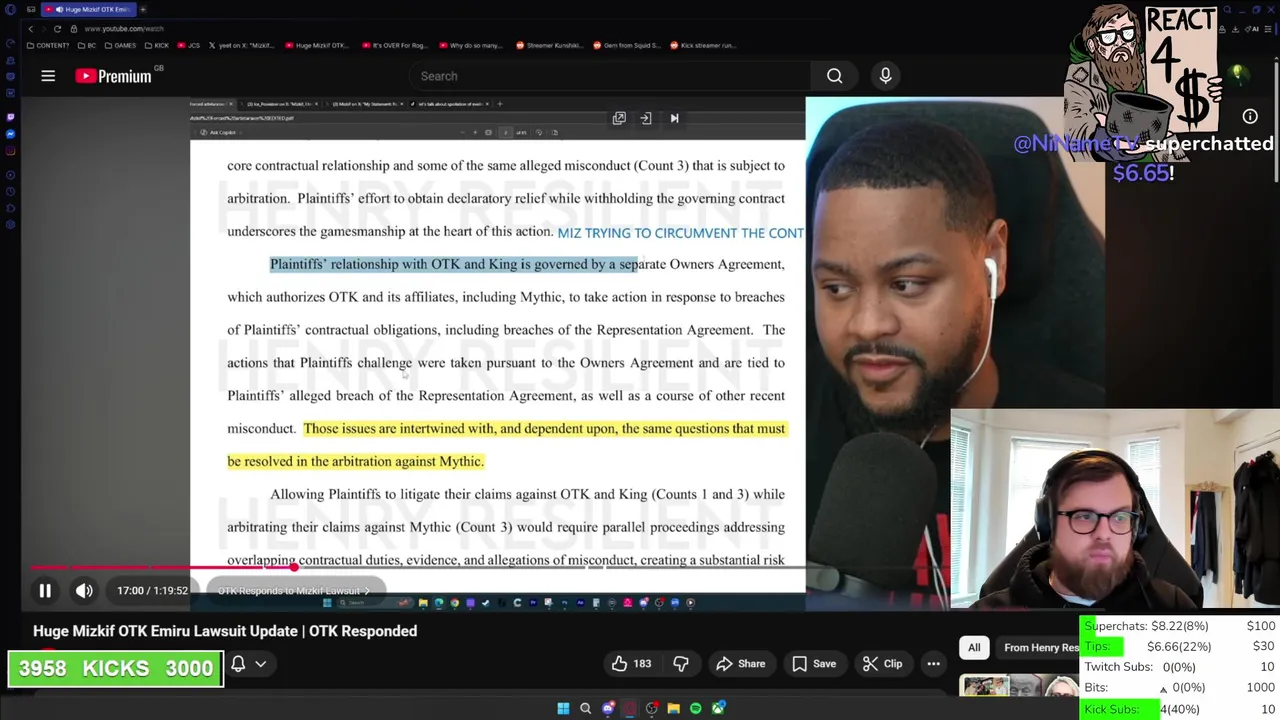Open the YouTube guide hamburger menu
The image size is (1280, 720).
pos(48,76)
